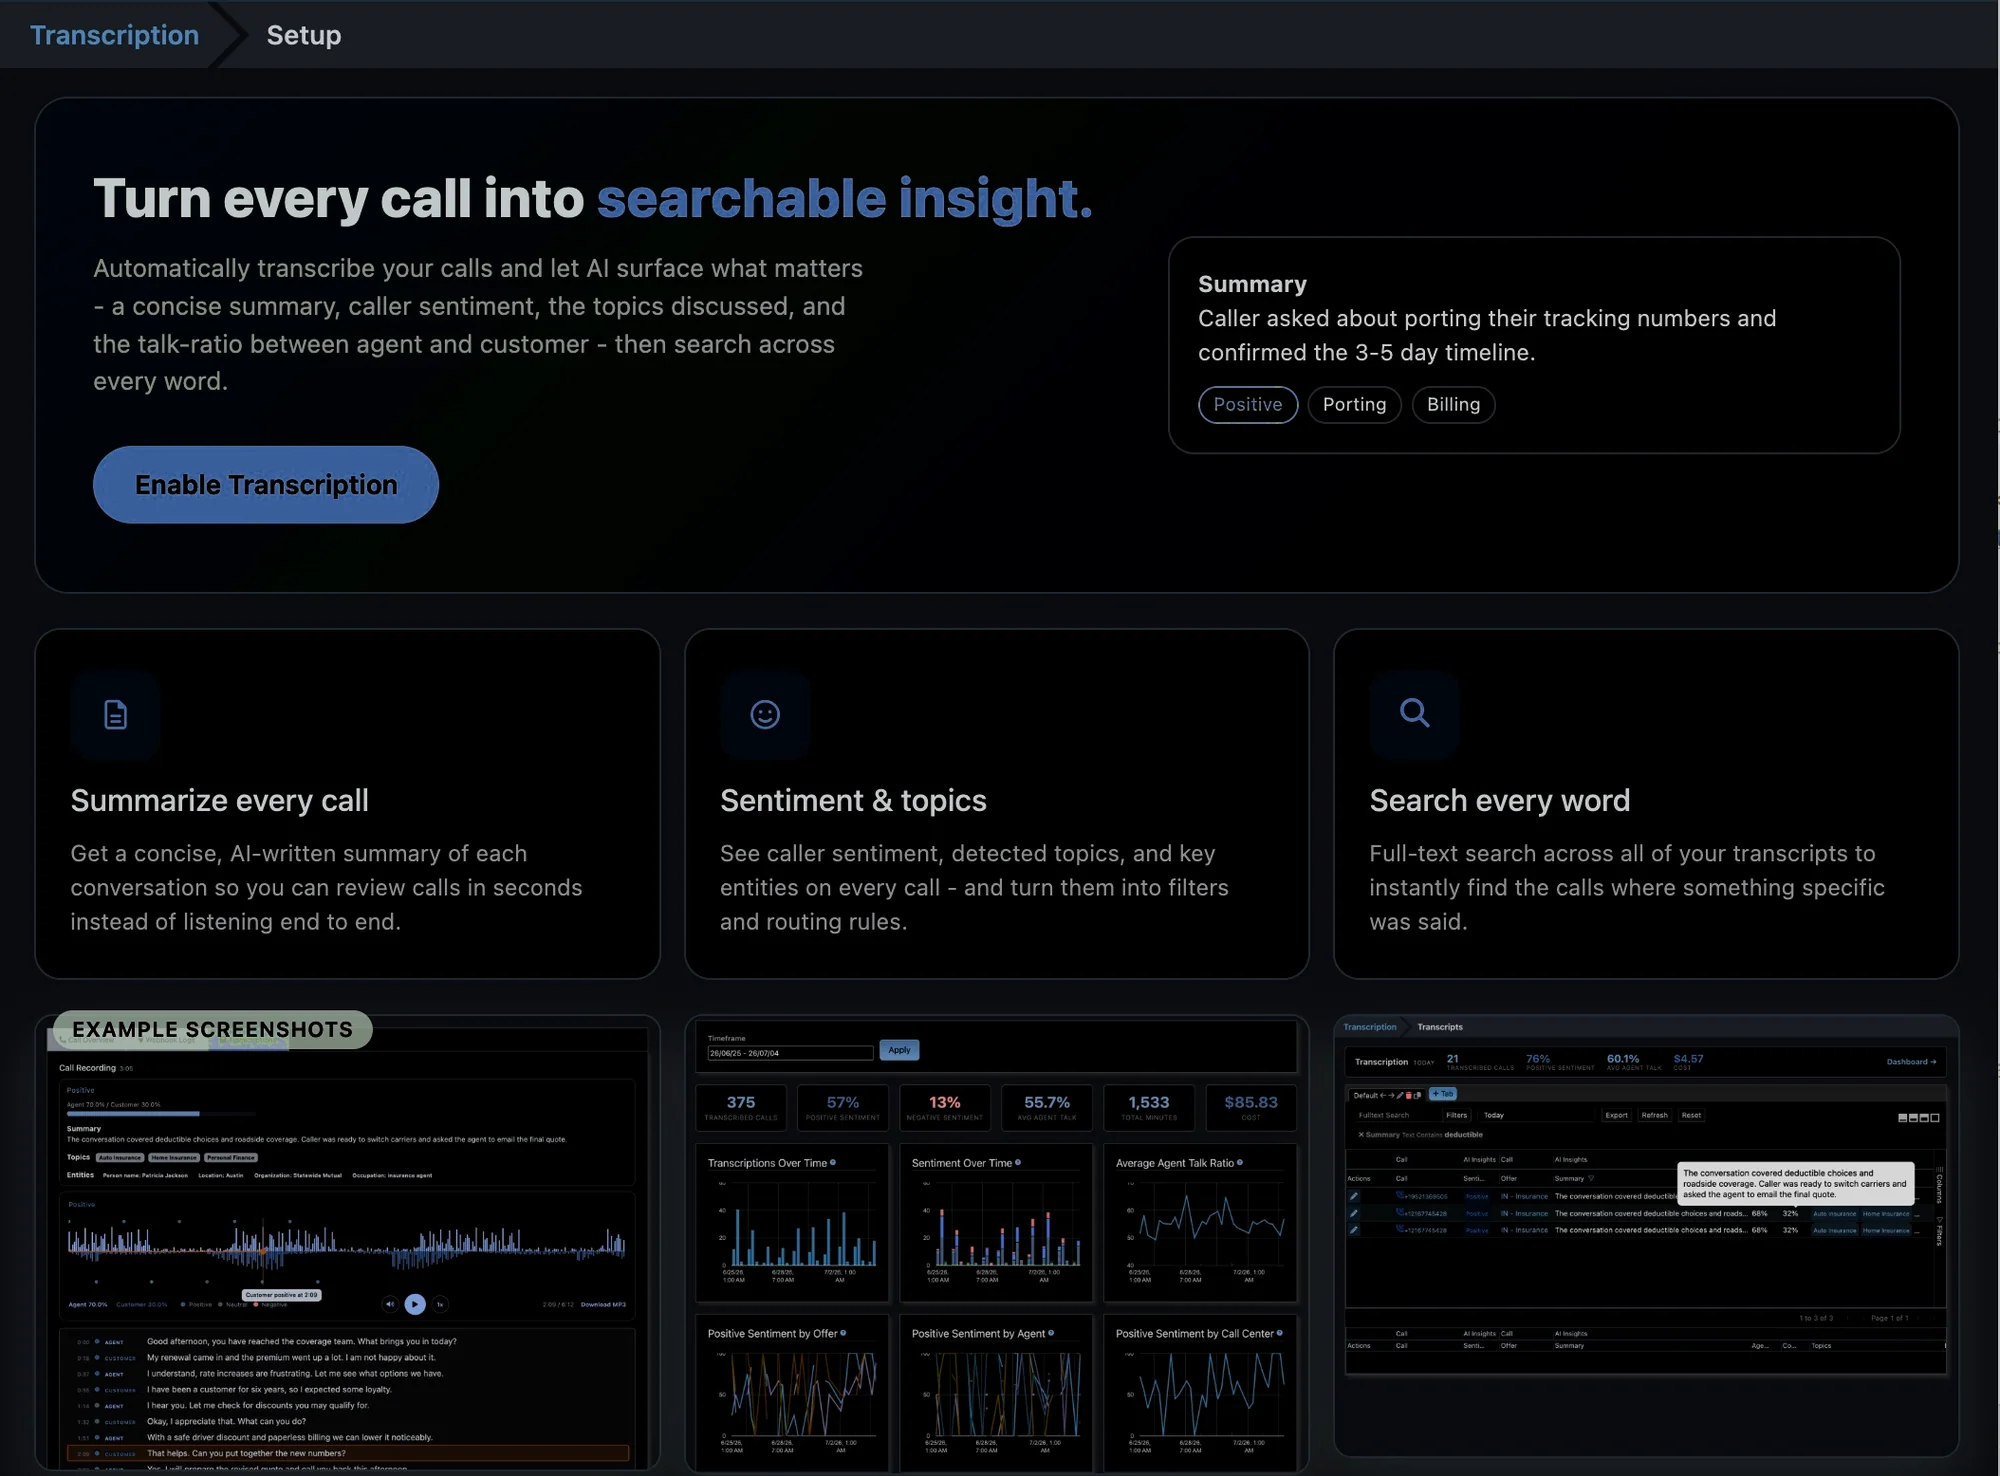
Task: Click the 375 transcribed calls stat
Action: [741, 1107]
